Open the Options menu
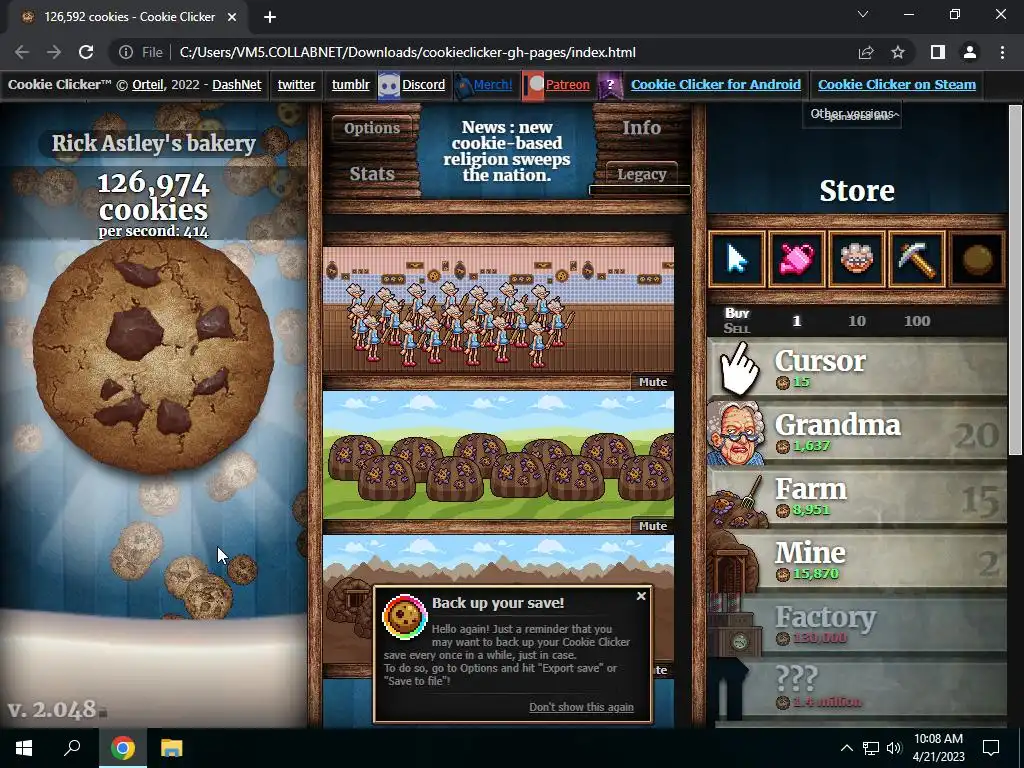The width and height of the screenshot is (1024, 768). pyautogui.click(x=372, y=128)
